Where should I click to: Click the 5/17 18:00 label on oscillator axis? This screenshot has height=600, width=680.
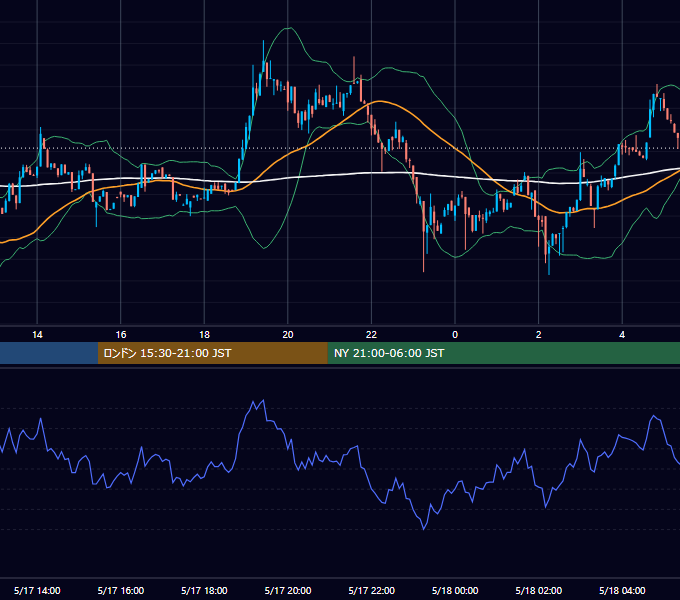[x=204, y=590]
